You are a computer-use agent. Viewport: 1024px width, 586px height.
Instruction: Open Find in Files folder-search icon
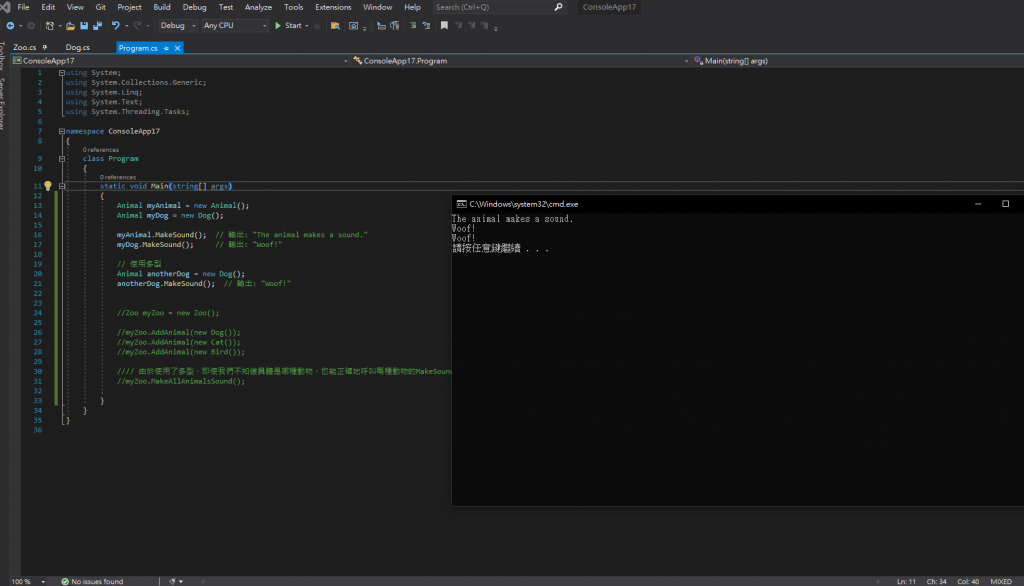click(x=335, y=25)
